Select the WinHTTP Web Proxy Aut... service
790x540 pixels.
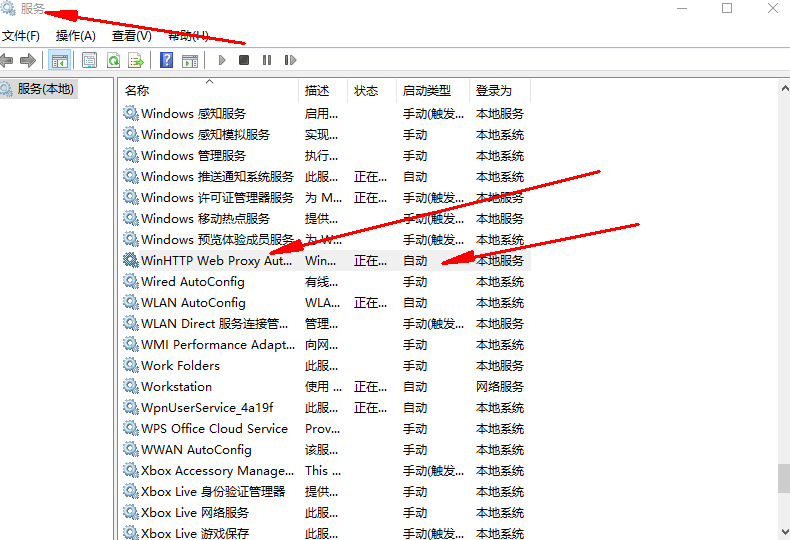[x=326, y=260]
